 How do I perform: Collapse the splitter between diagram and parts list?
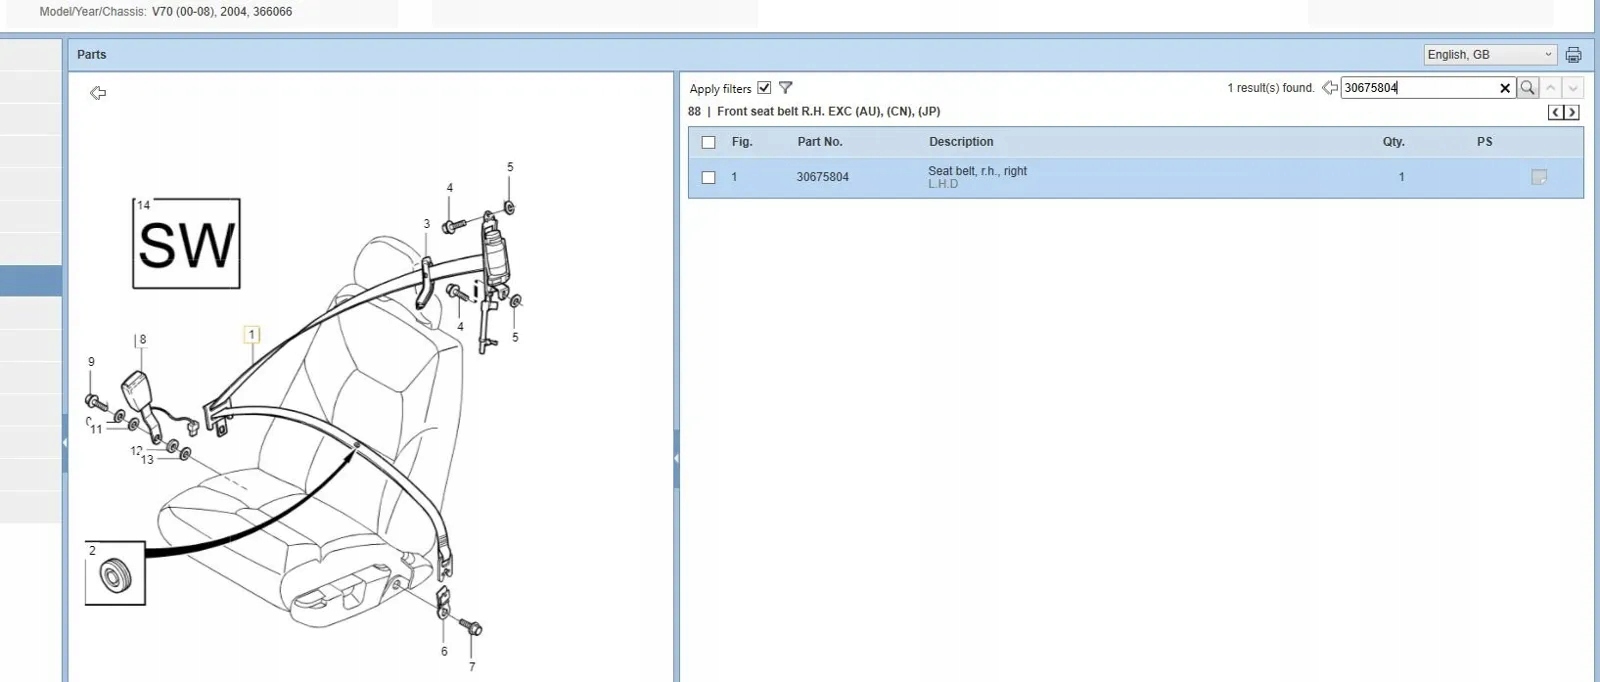point(676,459)
